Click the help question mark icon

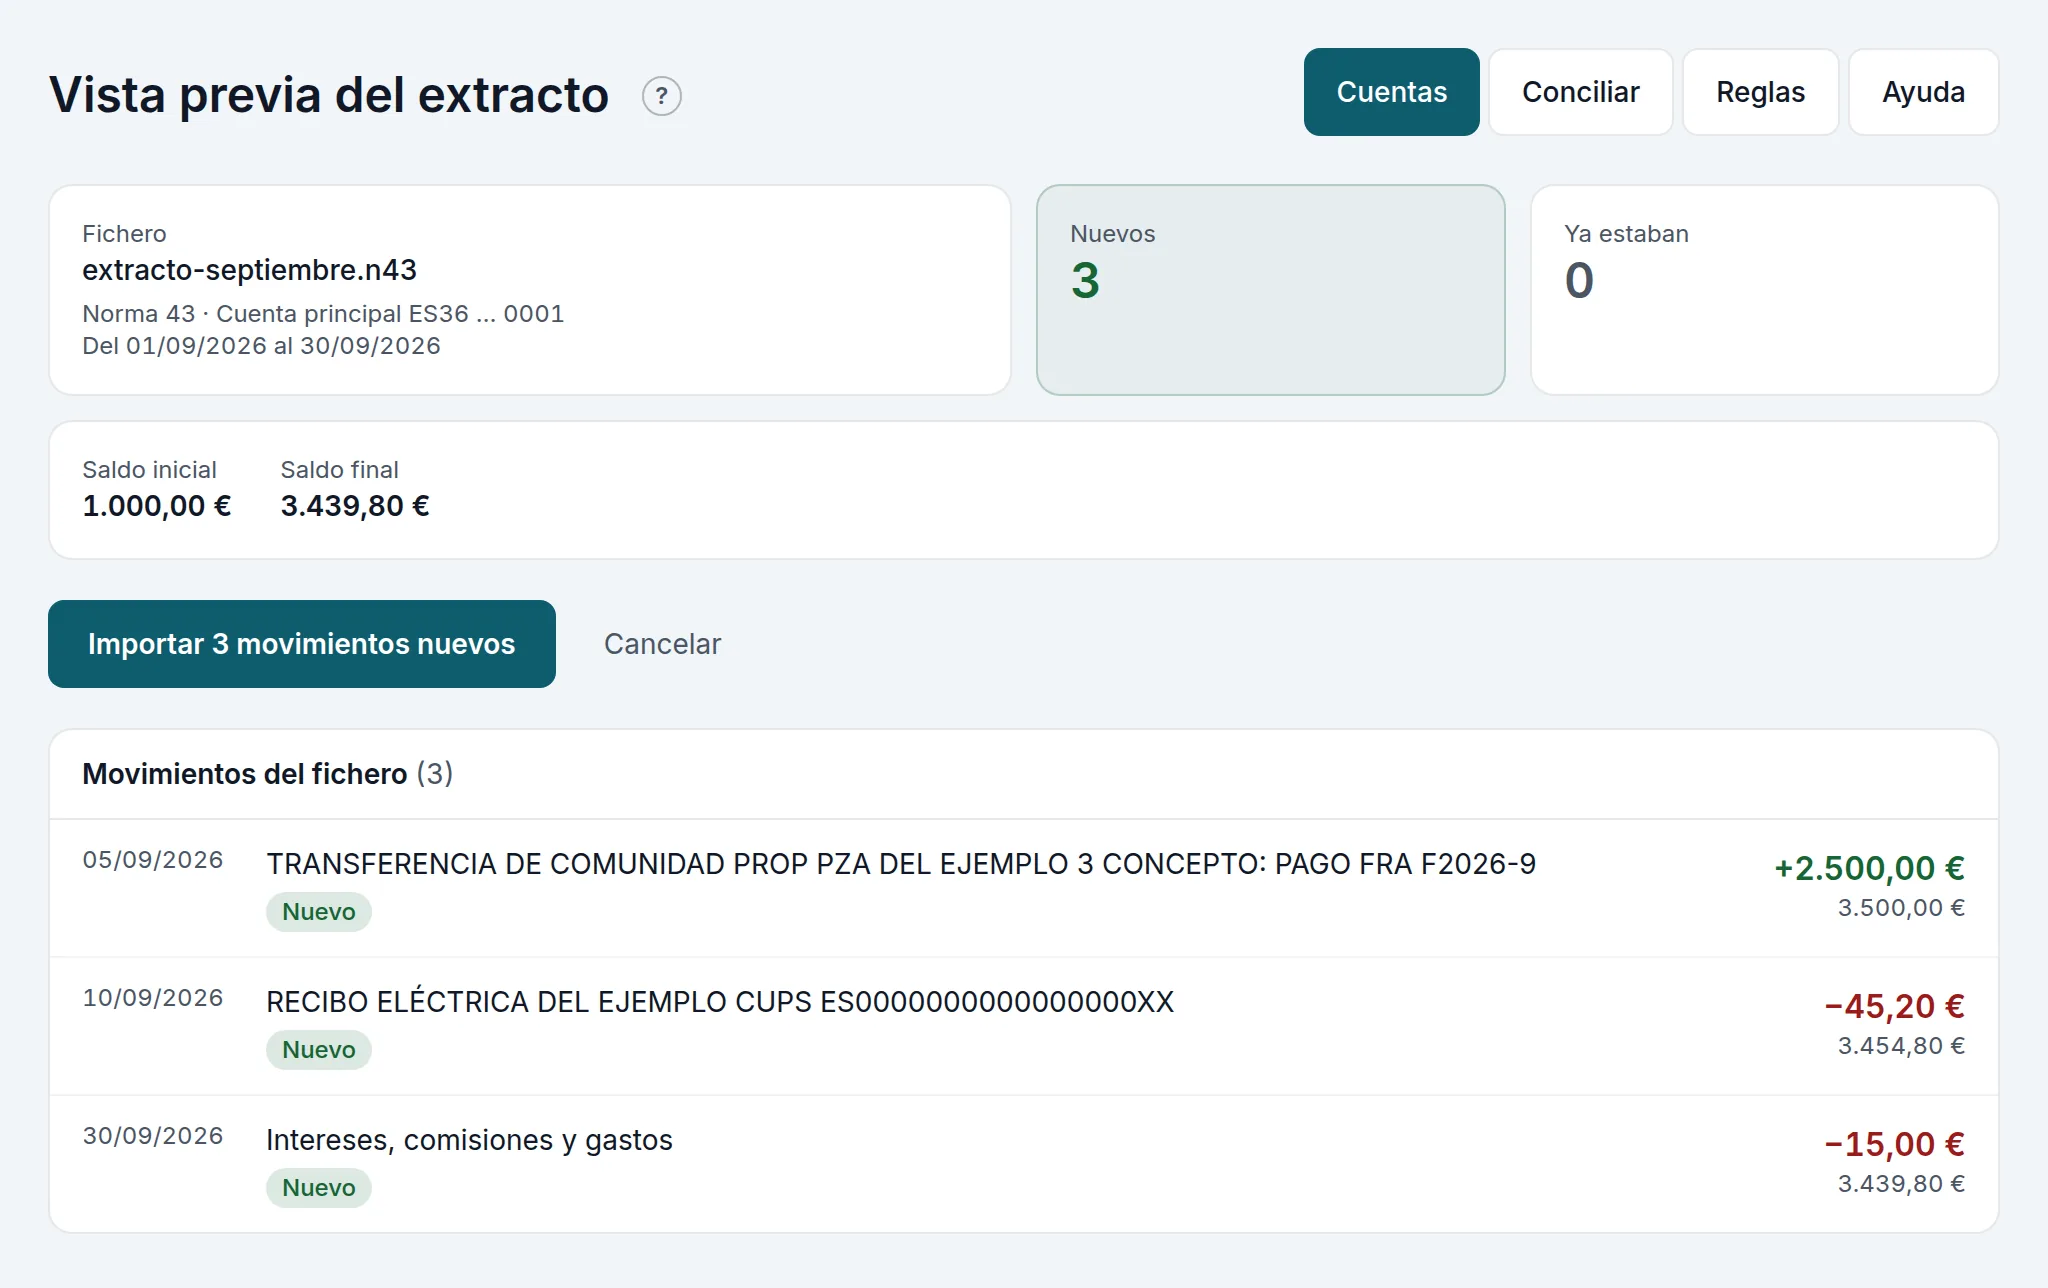661,96
